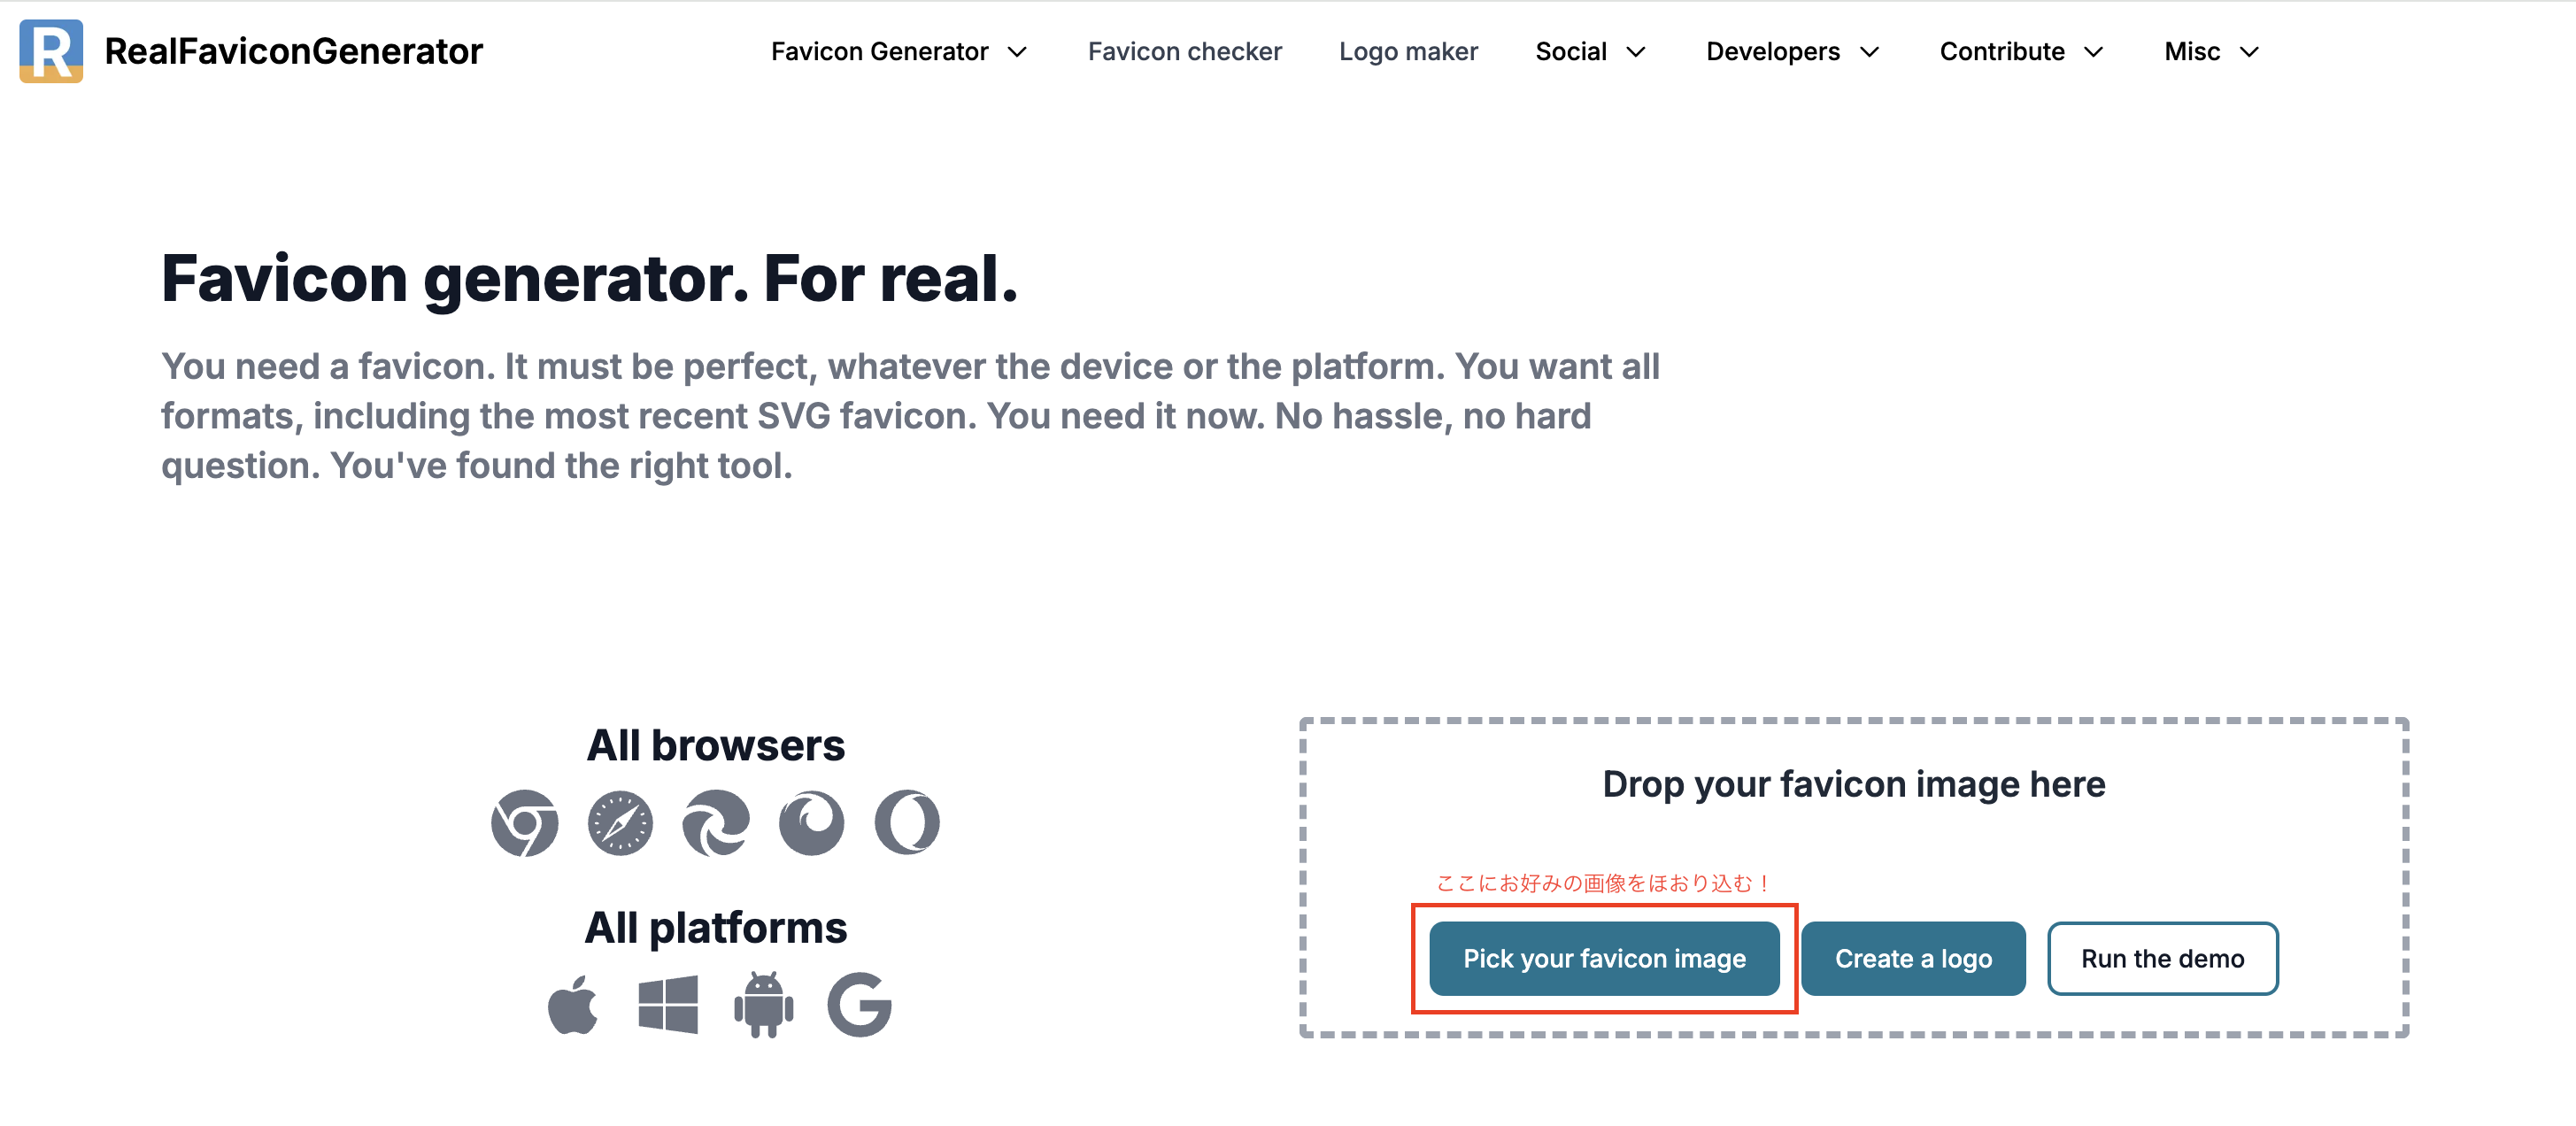Click the Create a logo button
Image resolution: width=2576 pixels, height=1126 pixels.
[1913, 958]
